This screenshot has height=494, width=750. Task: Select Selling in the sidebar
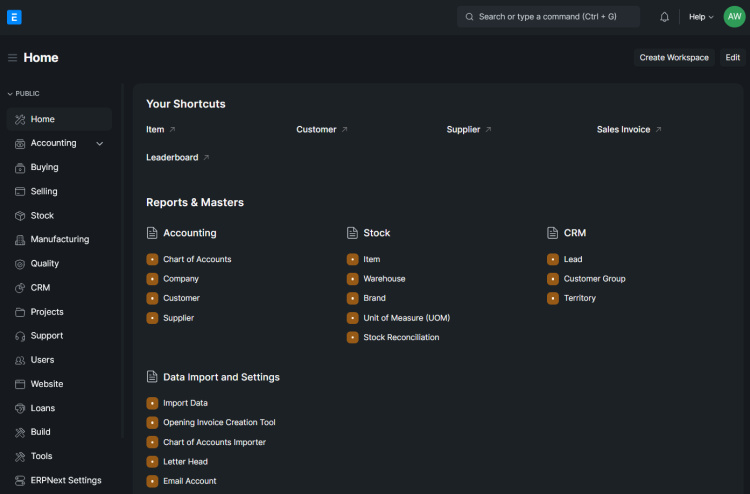pos(44,192)
